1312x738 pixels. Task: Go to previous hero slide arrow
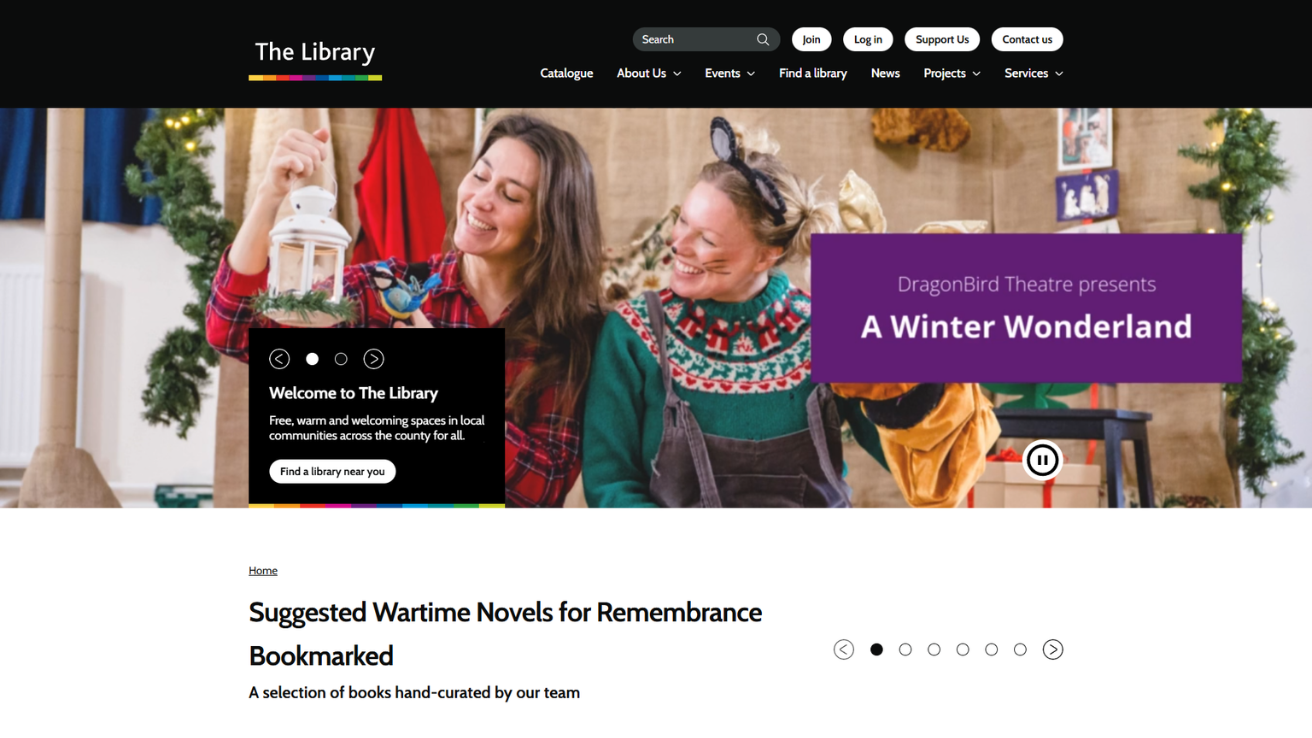(x=280, y=359)
